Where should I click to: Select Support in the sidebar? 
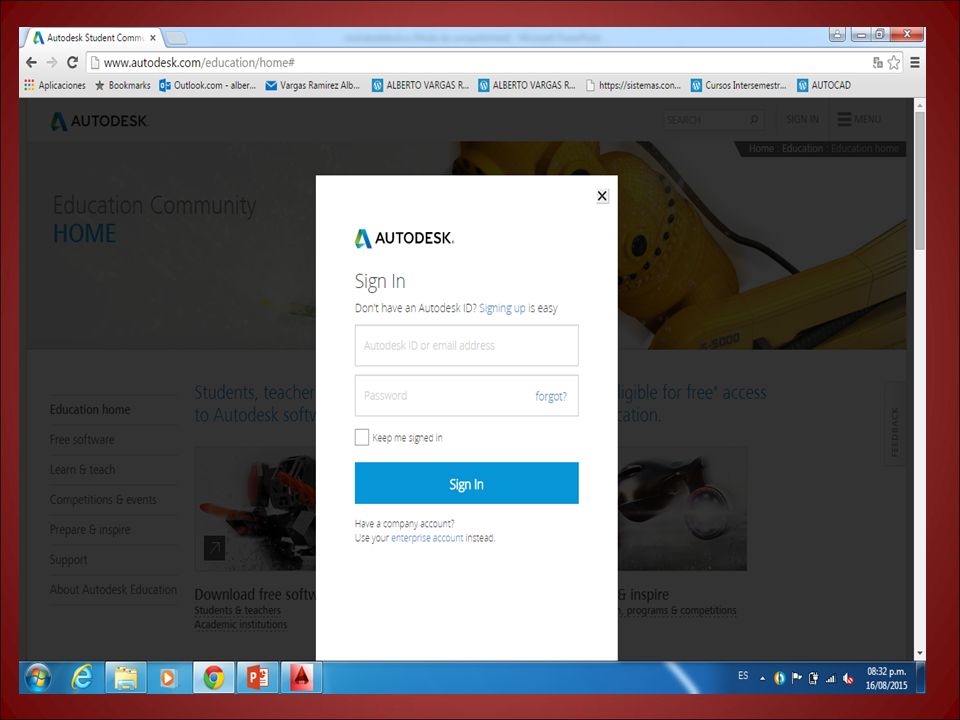coord(69,560)
